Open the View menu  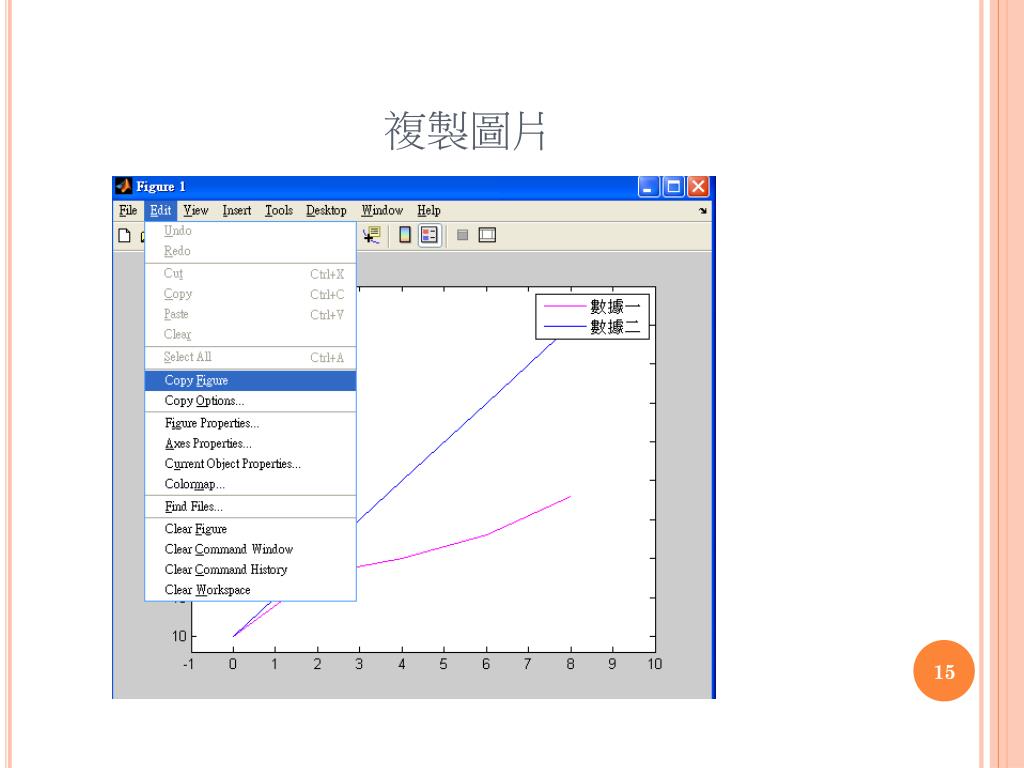point(195,210)
